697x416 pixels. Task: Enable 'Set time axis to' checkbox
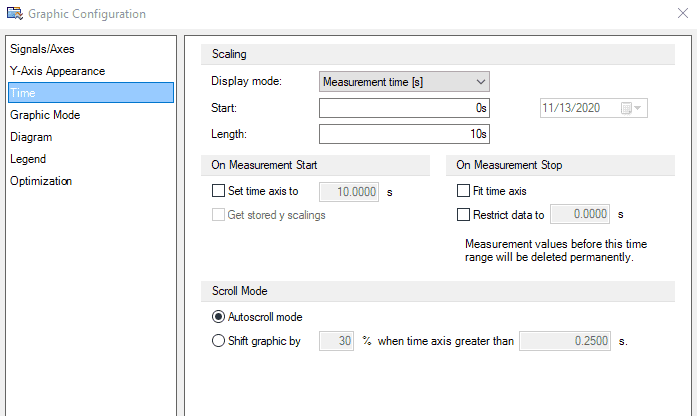point(219,191)
